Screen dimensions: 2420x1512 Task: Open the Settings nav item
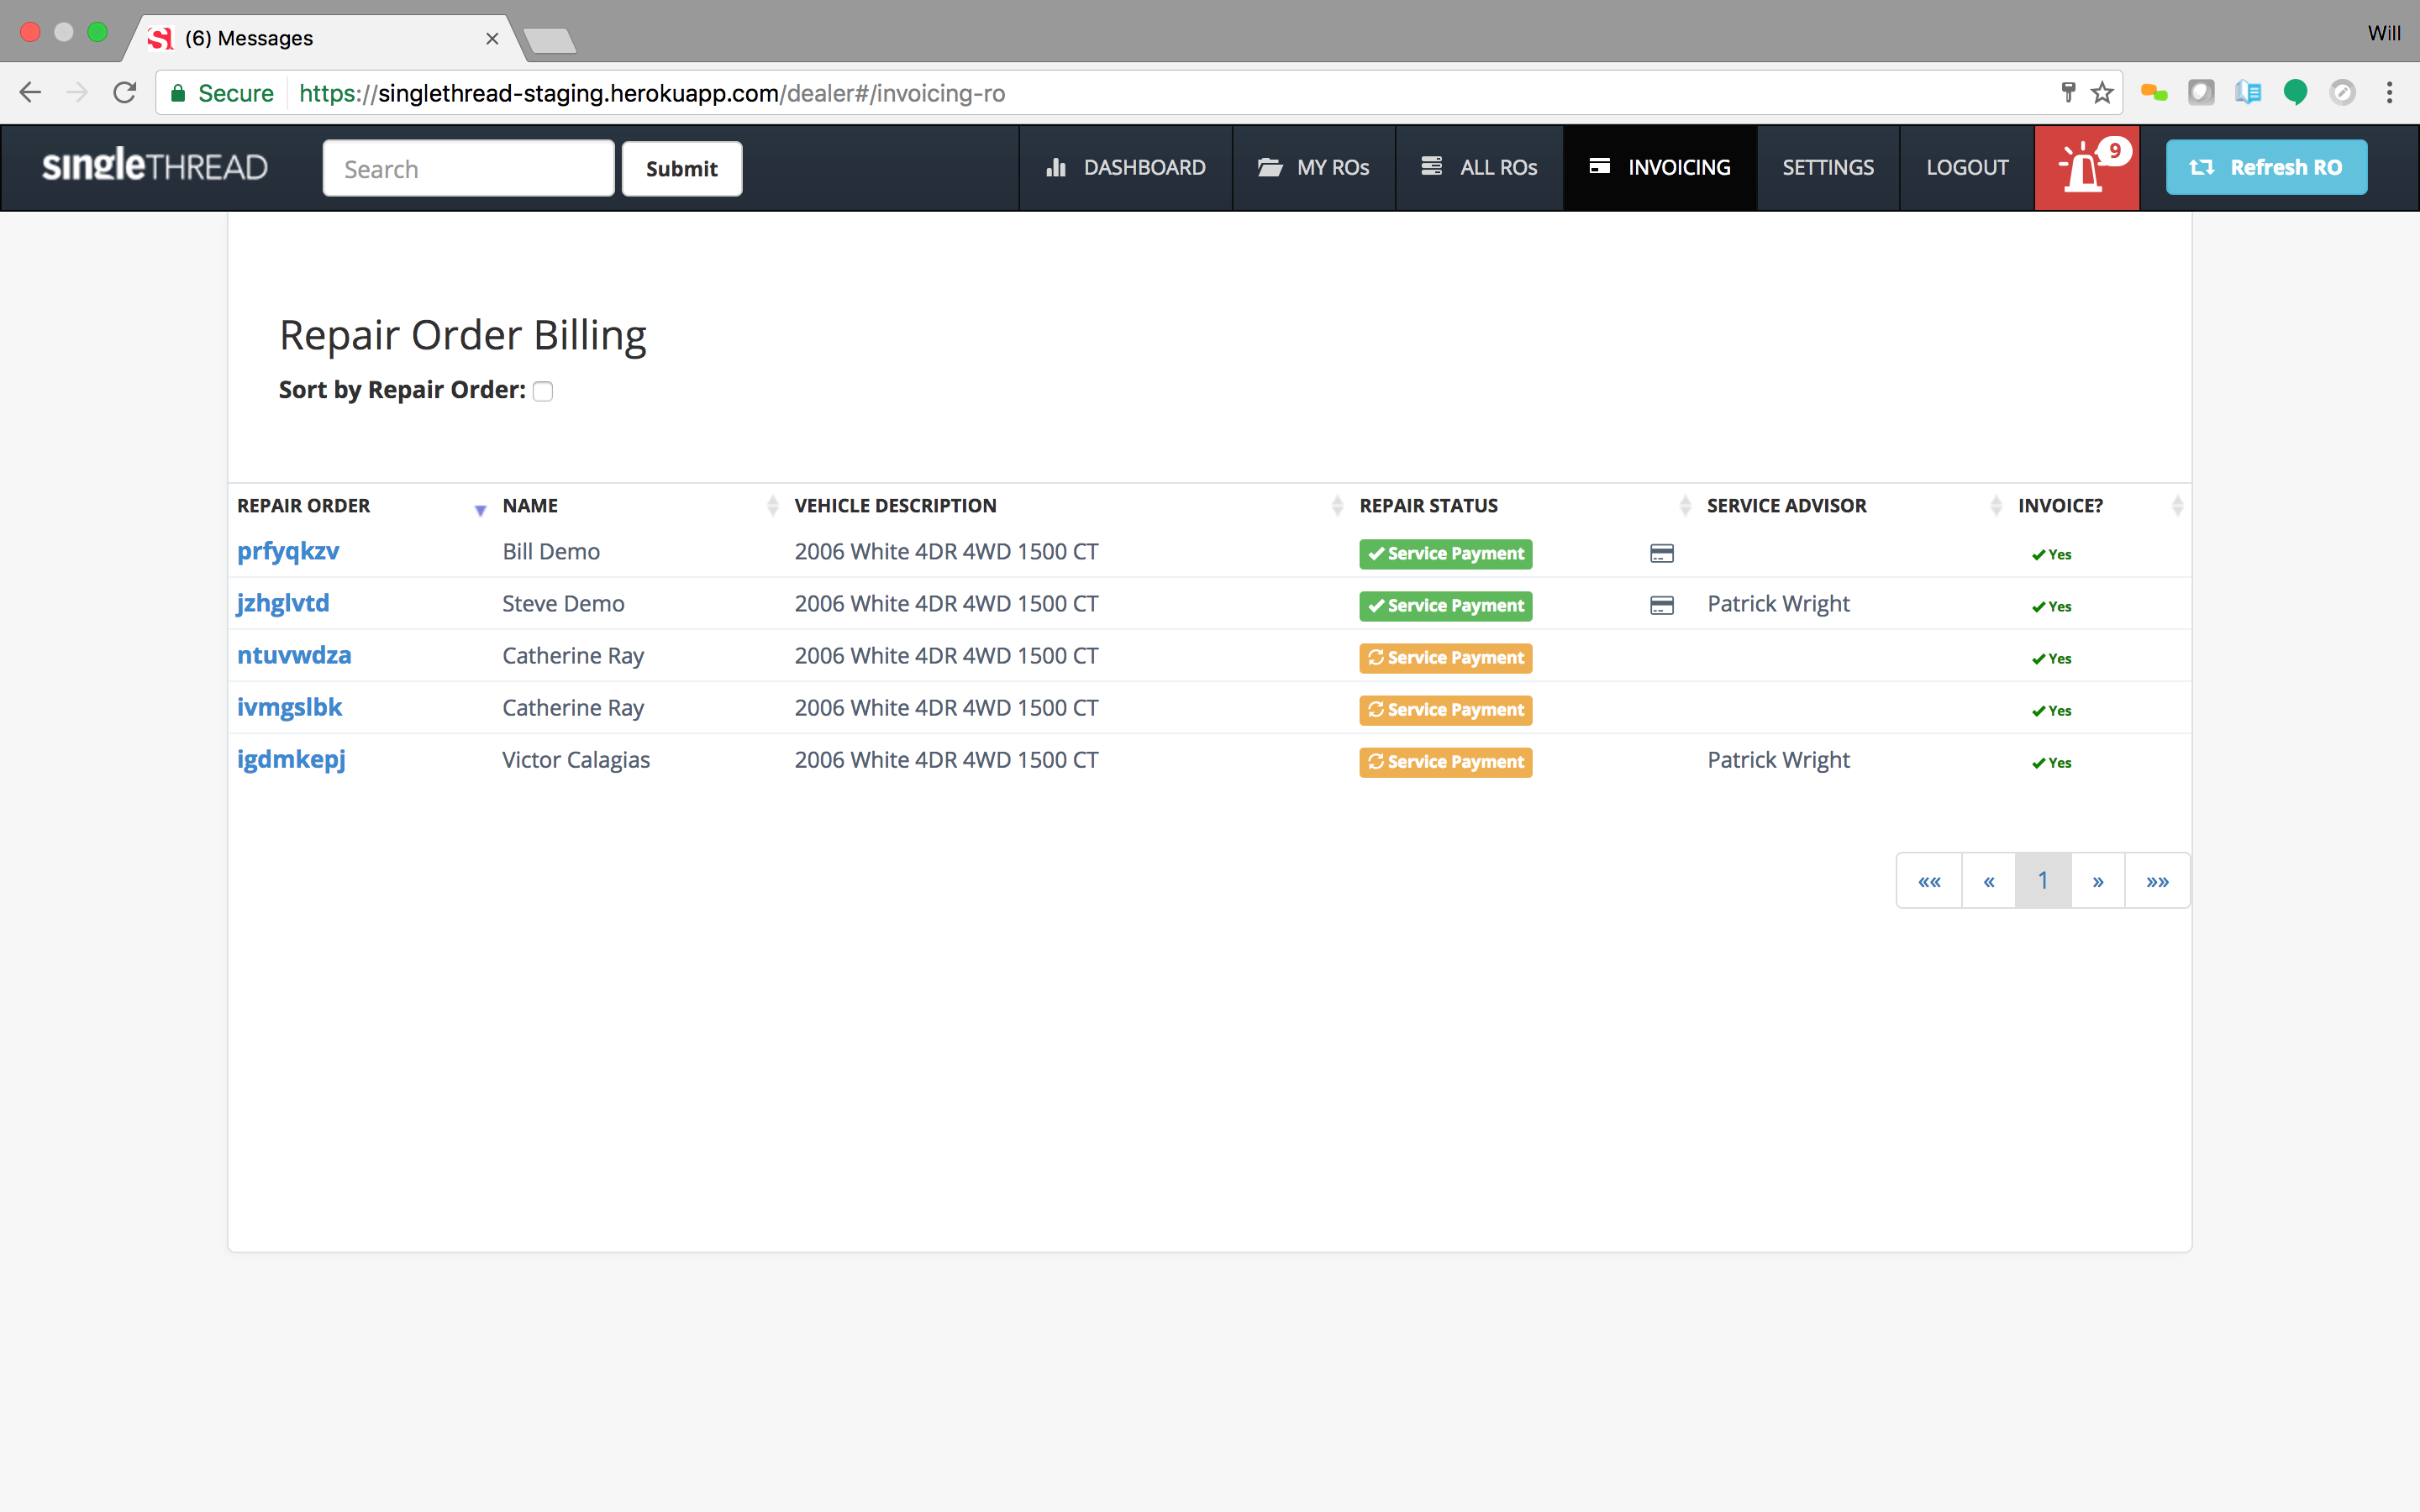tap(1828, 167)
